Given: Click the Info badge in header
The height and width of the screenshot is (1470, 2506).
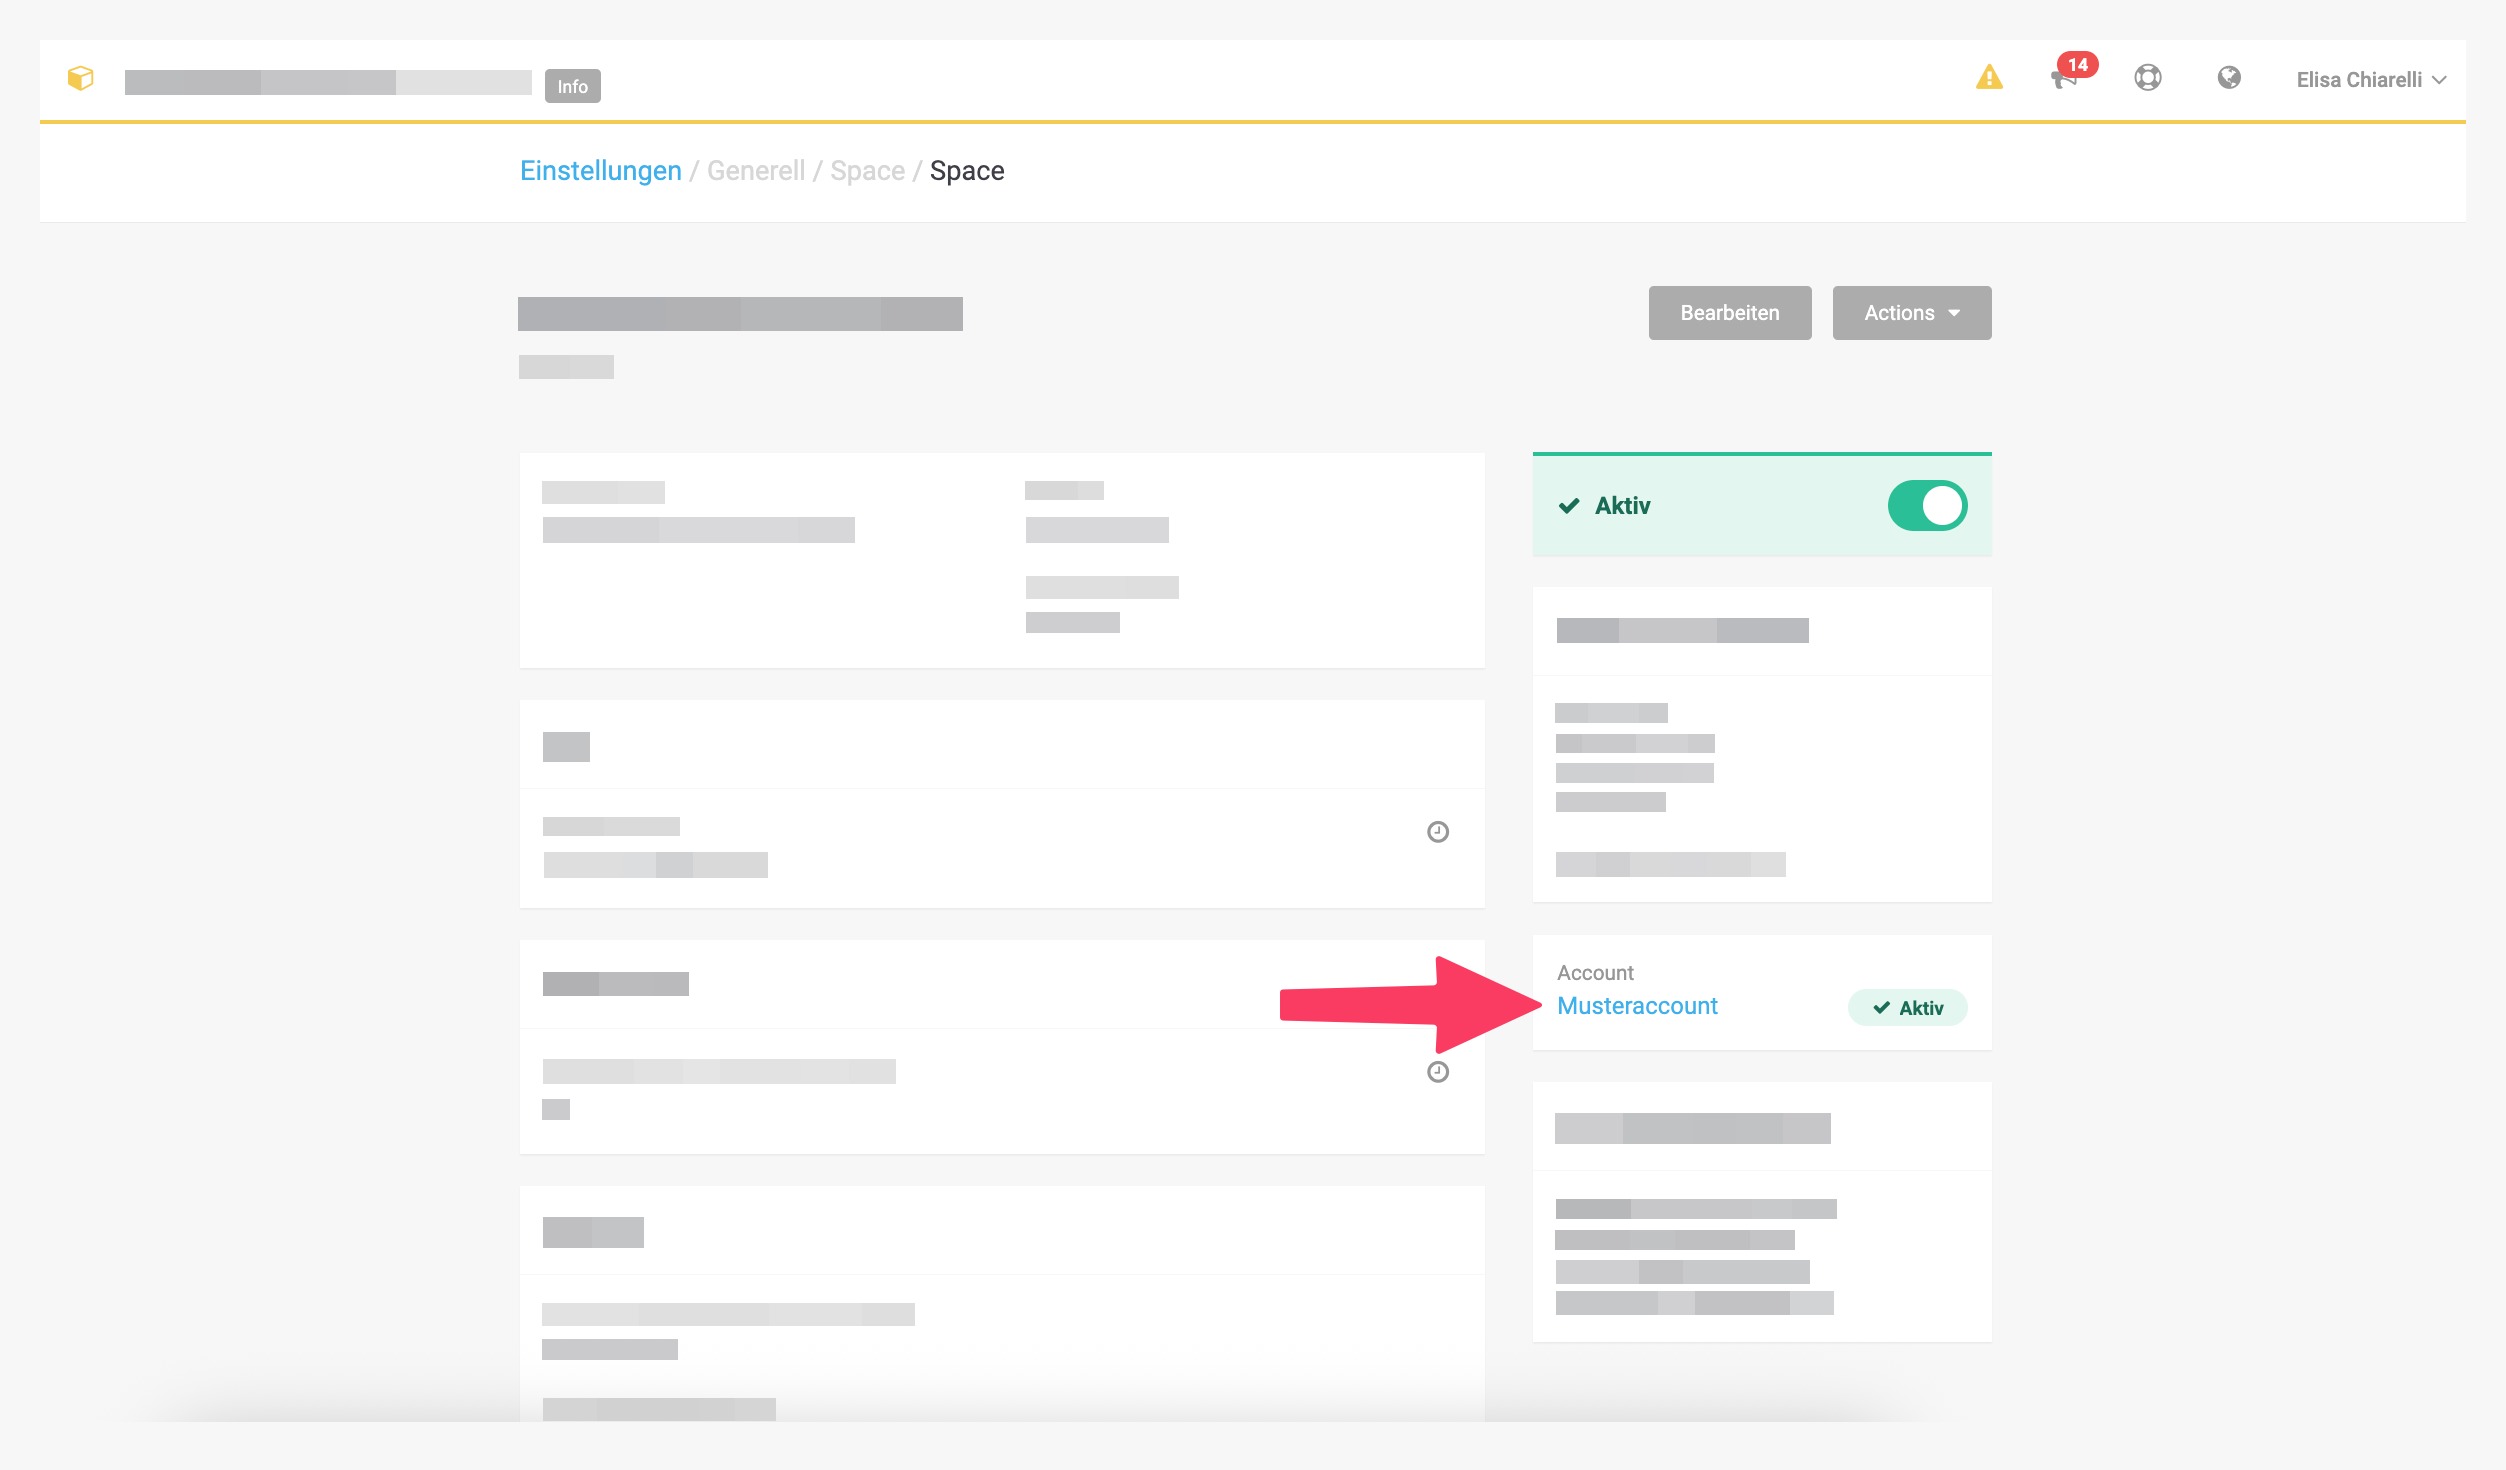Looking at the screenshot, I should [x=573, y=86].
